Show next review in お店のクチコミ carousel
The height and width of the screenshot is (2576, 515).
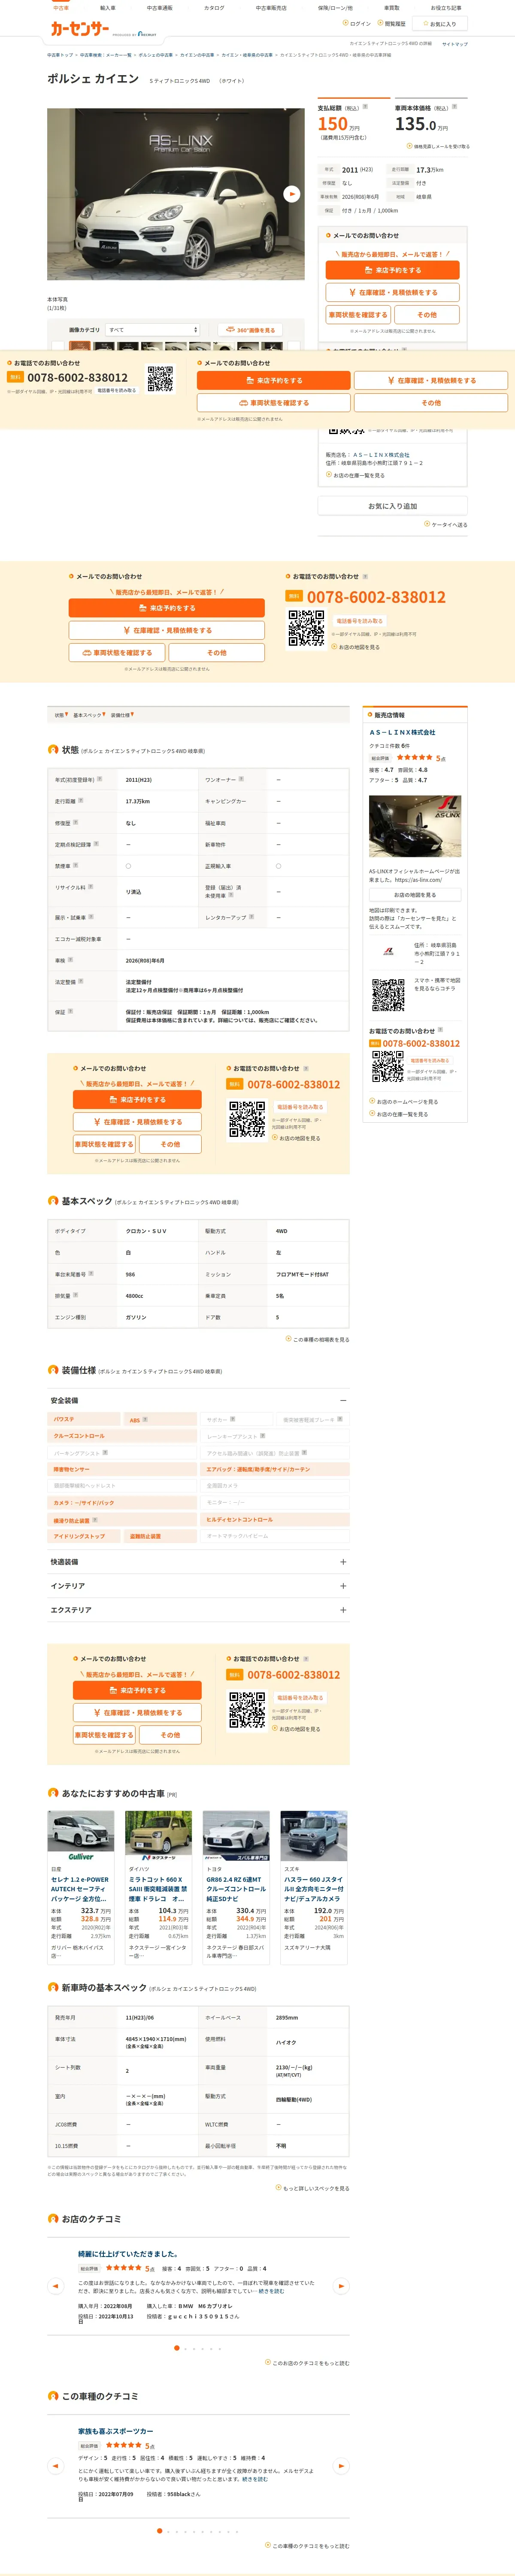pyautogui.click(x=341, y=2286)
